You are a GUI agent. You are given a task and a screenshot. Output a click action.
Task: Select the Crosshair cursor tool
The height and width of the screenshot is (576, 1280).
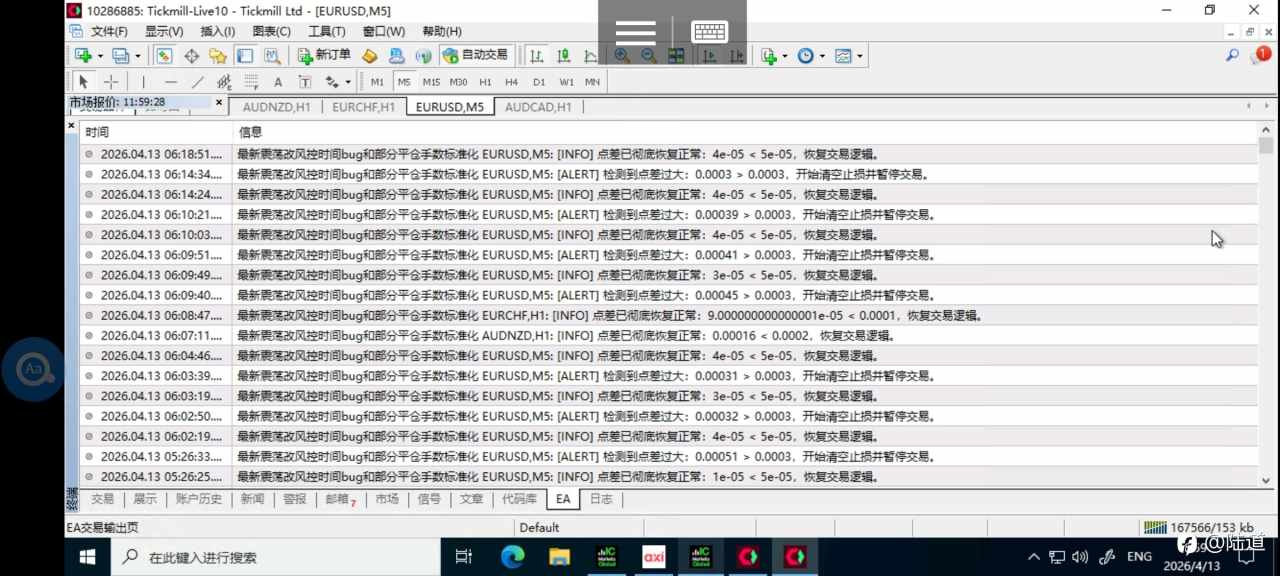coord(111,82)
